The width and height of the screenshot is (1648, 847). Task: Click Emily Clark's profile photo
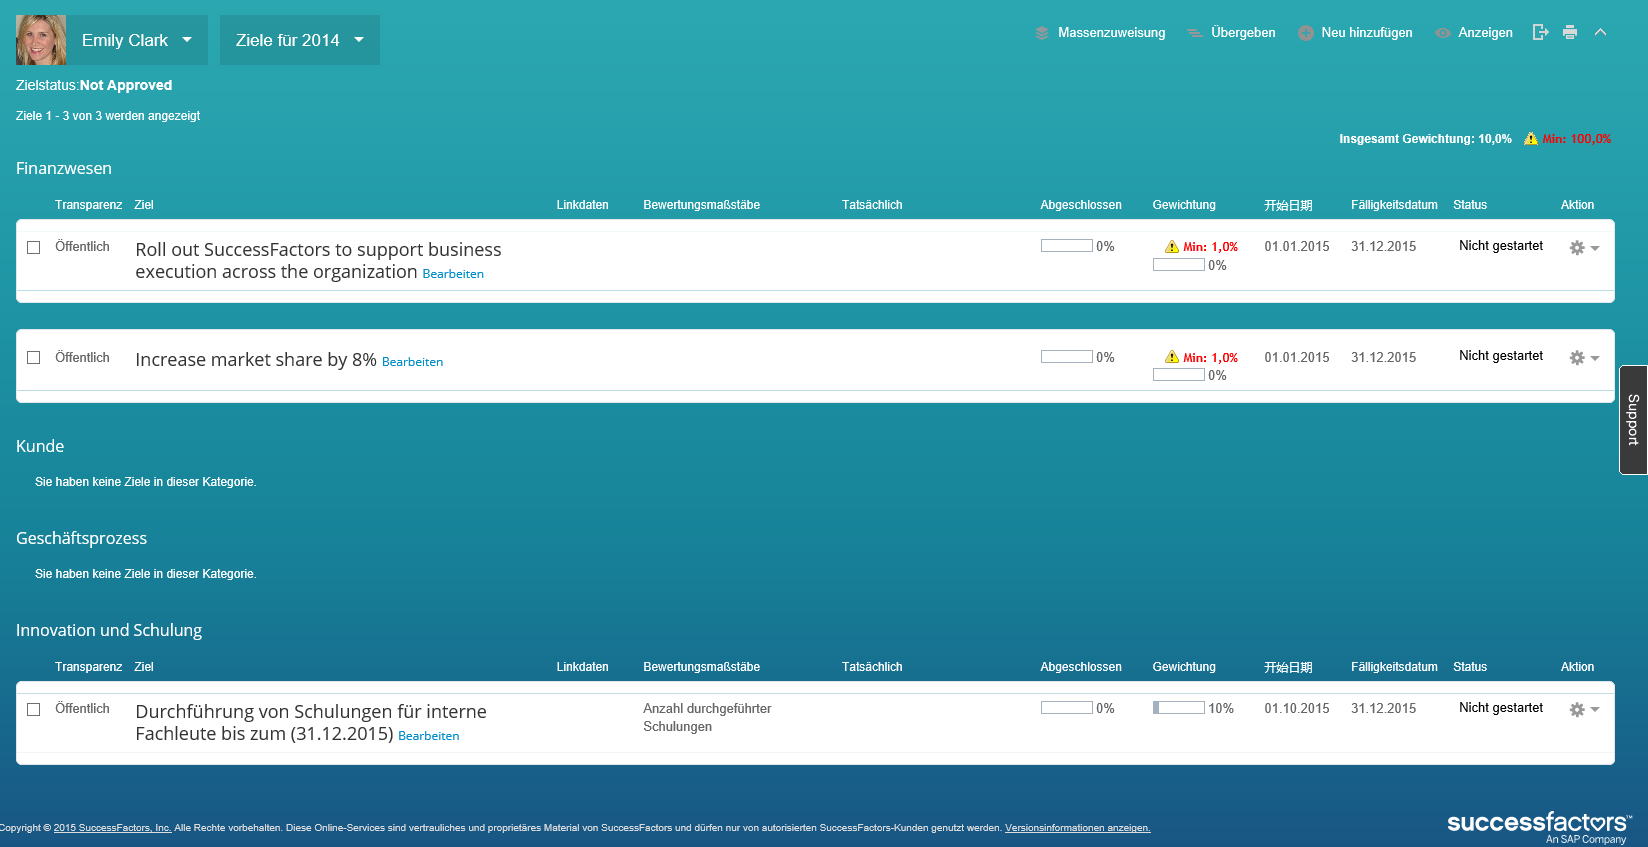[x=41, y=40]
